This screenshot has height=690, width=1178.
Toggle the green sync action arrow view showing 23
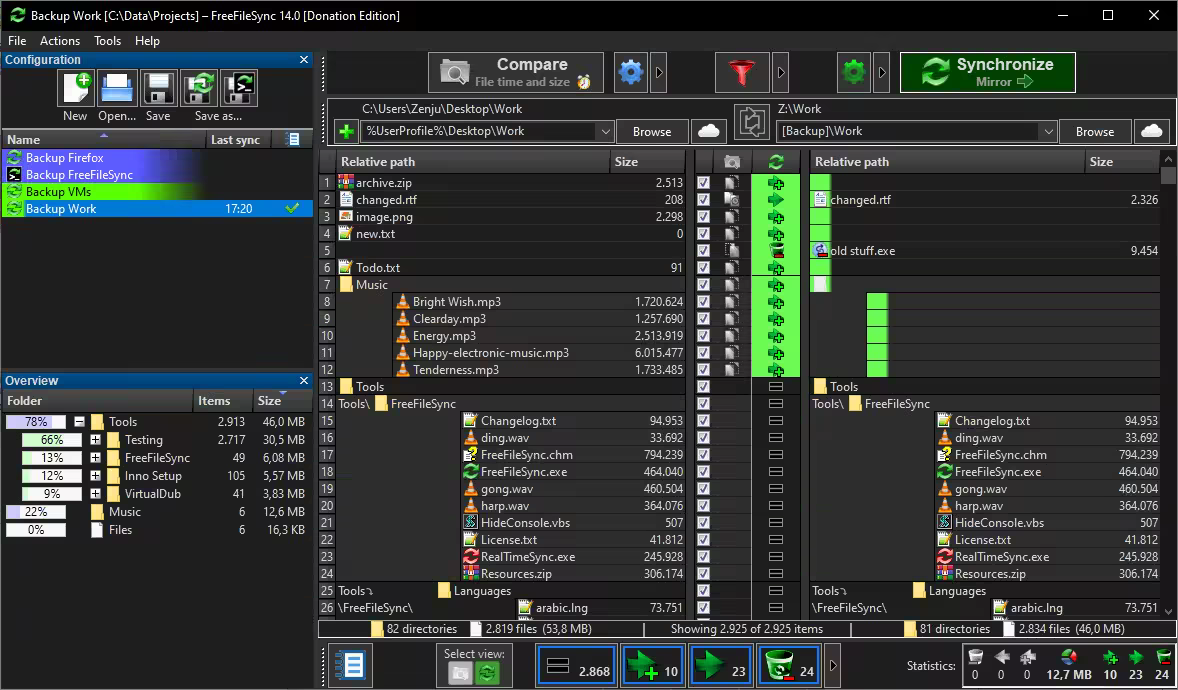(x=720, y=664)
